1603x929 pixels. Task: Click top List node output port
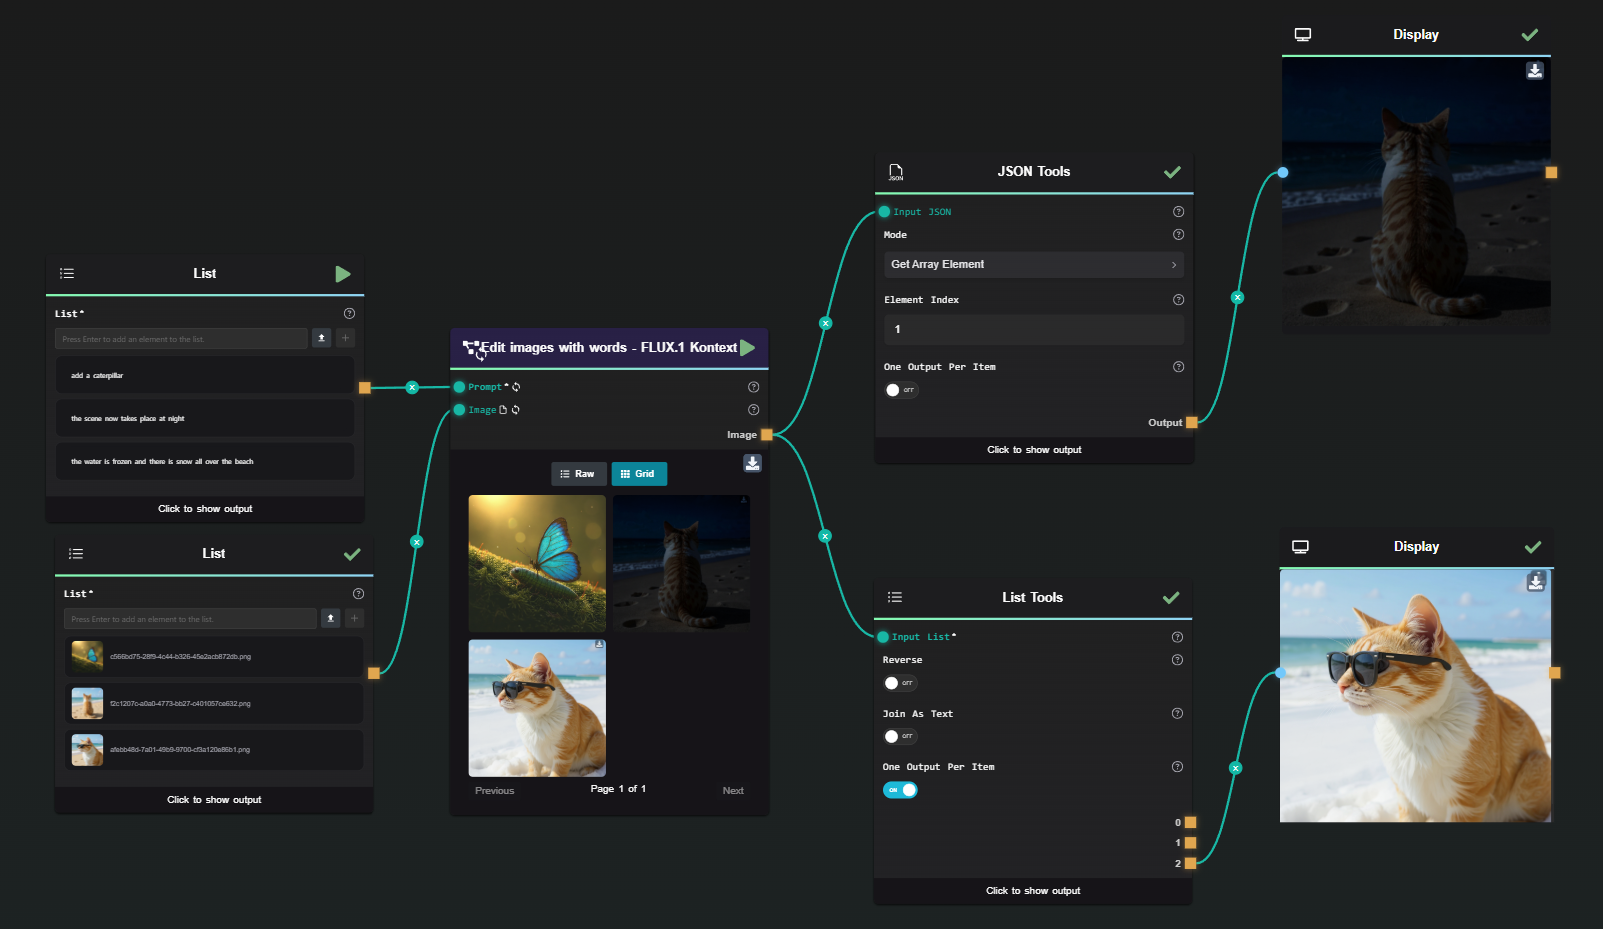pos(365,388)
